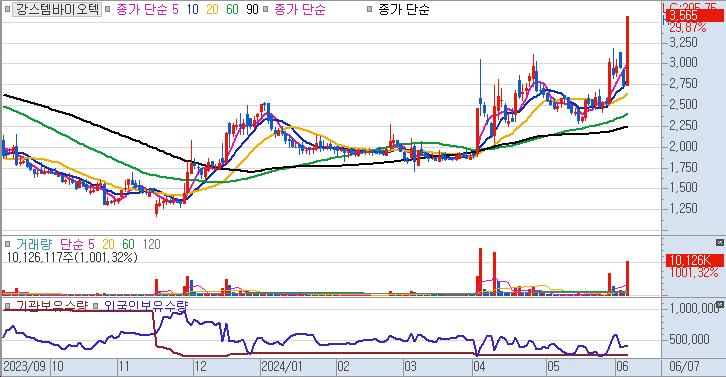Click the 2023/09 date axis label
This screenshot has height=377, width=726.
pos(25,367)
